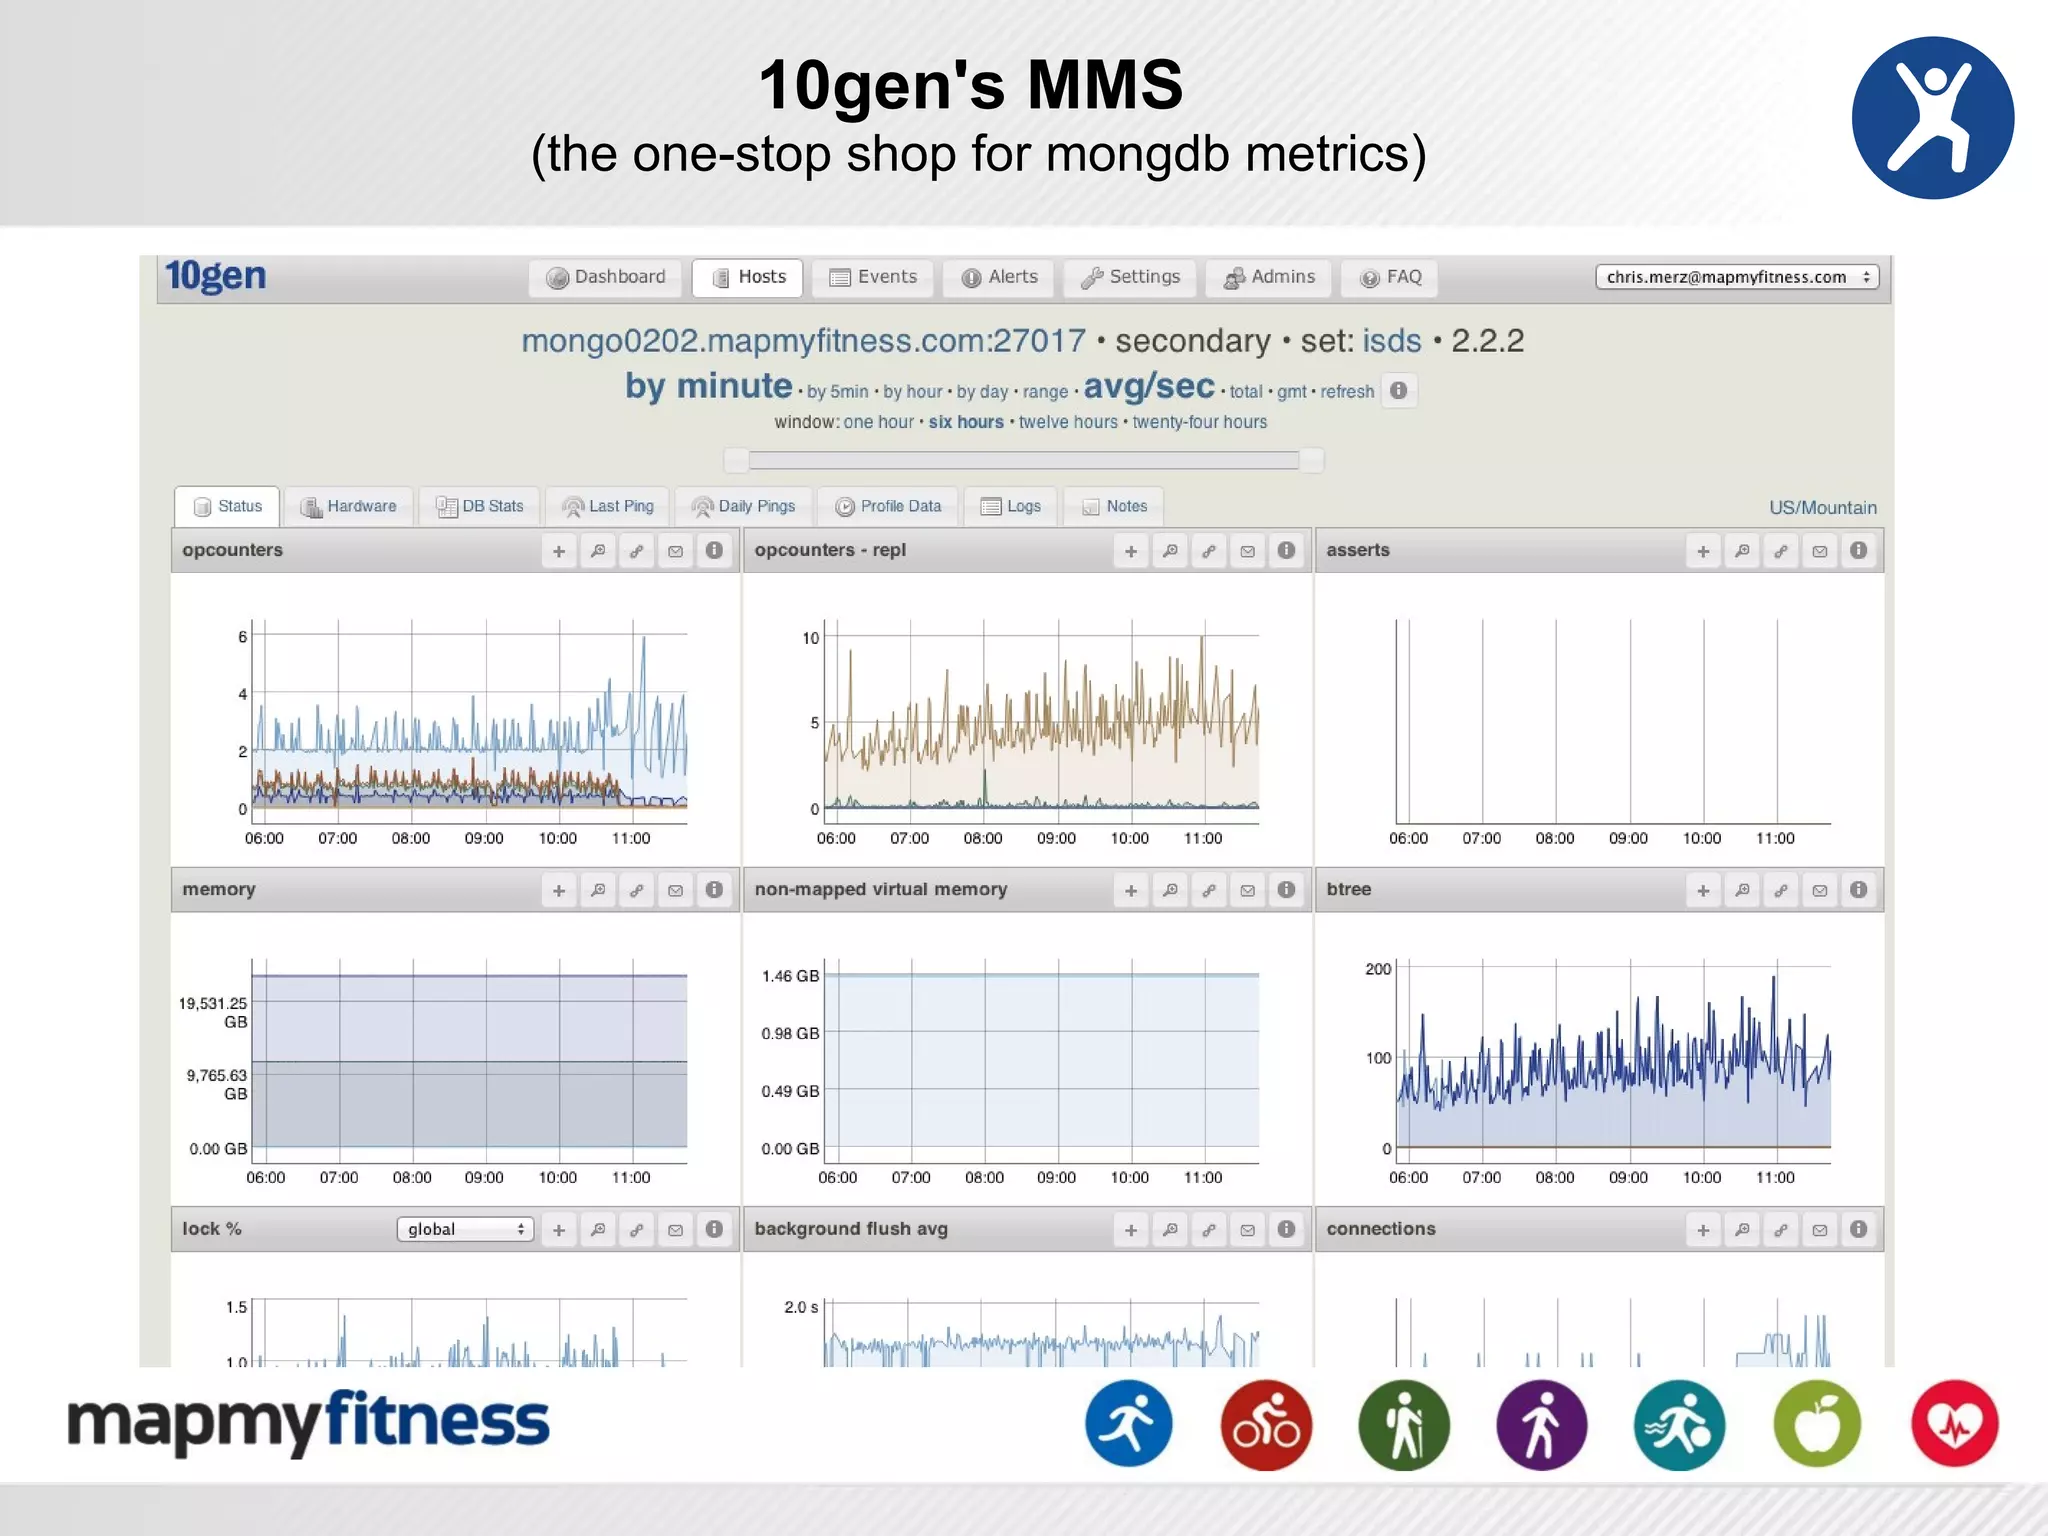Screen dimensions: 2048x1536
Task: Open the Hosts menu item
Action: click(747, 277)
